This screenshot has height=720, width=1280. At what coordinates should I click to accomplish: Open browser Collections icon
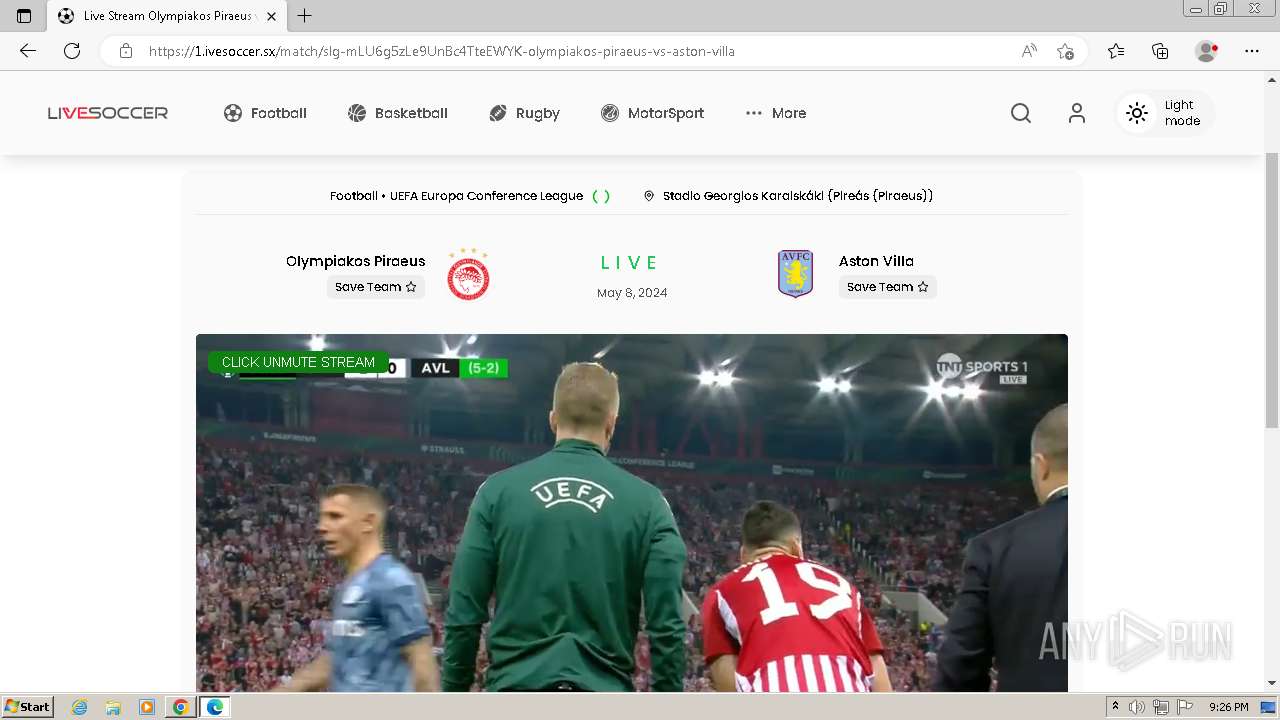(1160, 51)
